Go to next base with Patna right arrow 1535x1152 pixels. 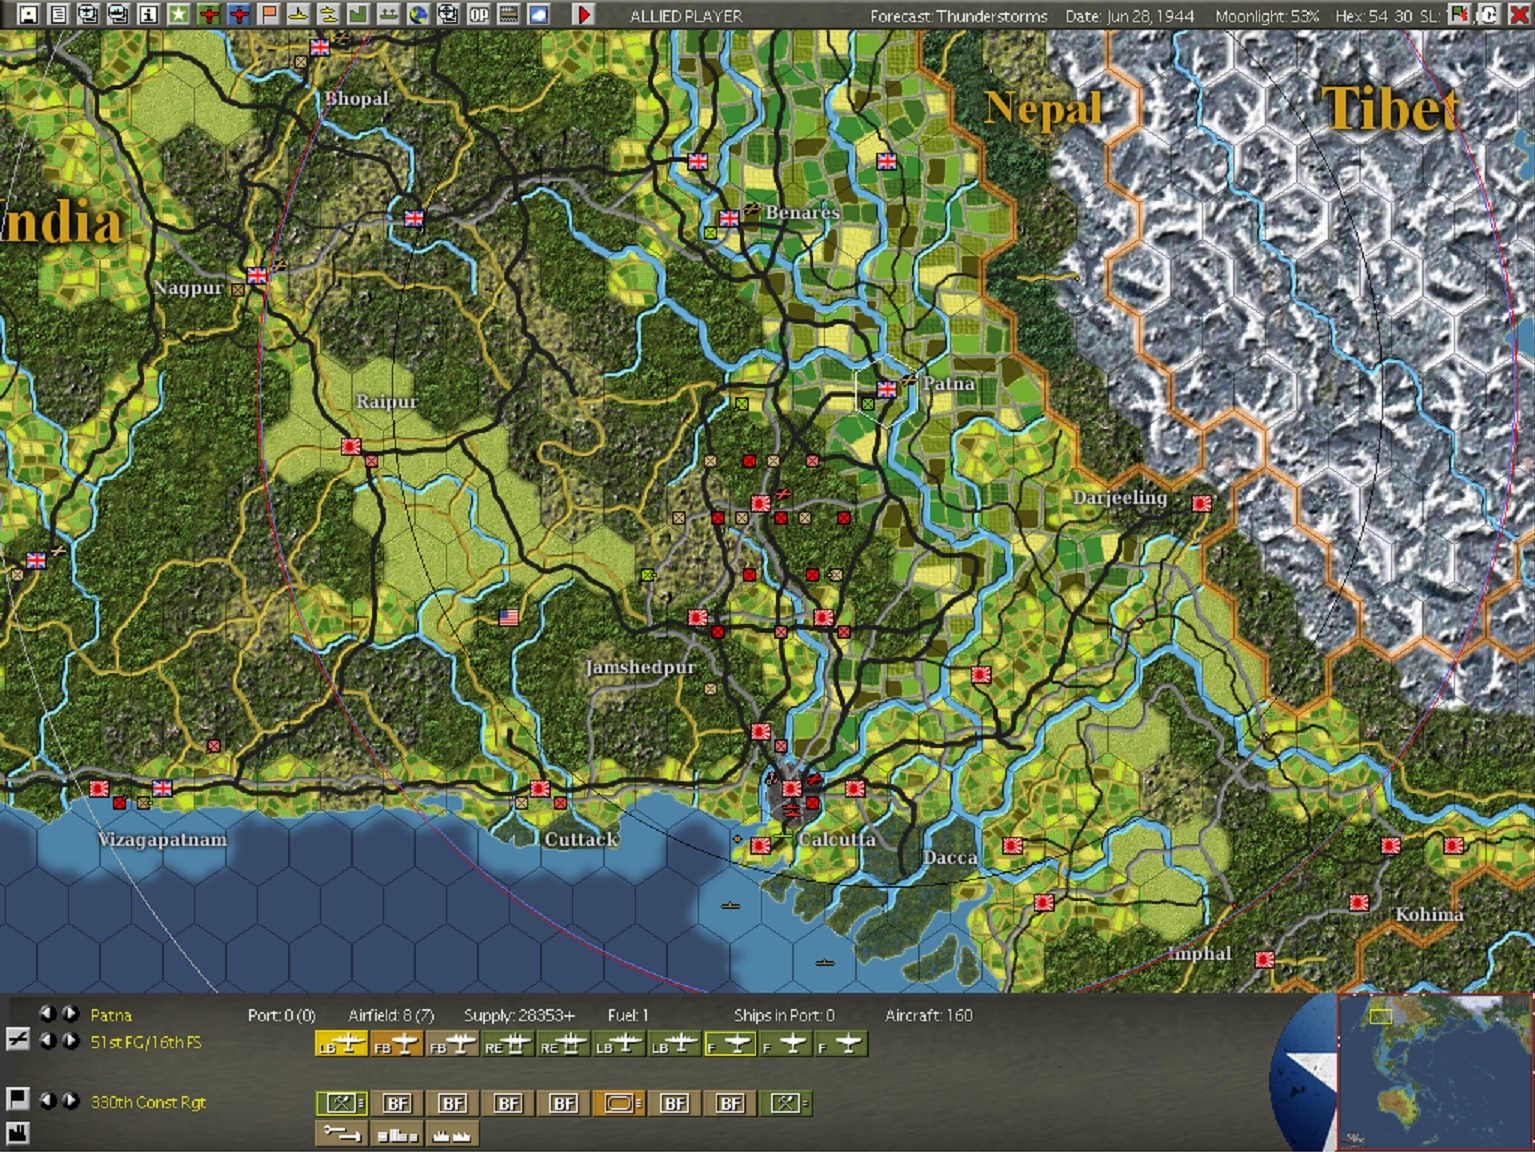click(69, 1014)
